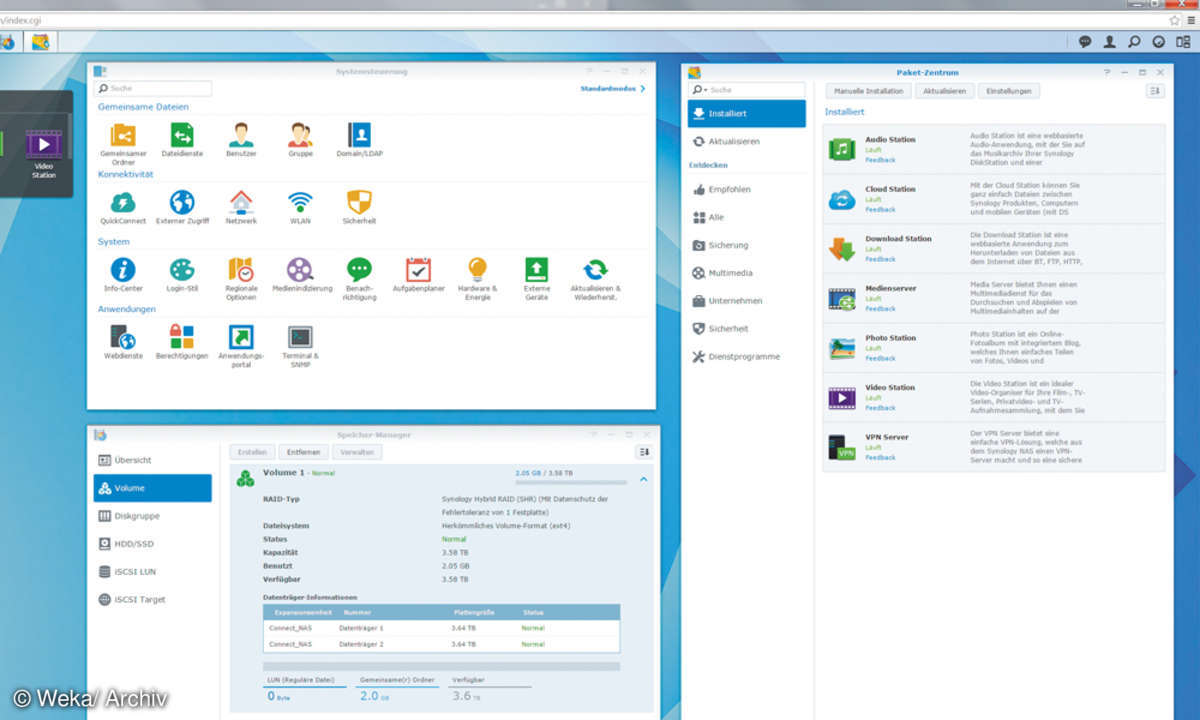
Task: Select Alle category in Paket-Zentrum
Action: coord(747,217)
